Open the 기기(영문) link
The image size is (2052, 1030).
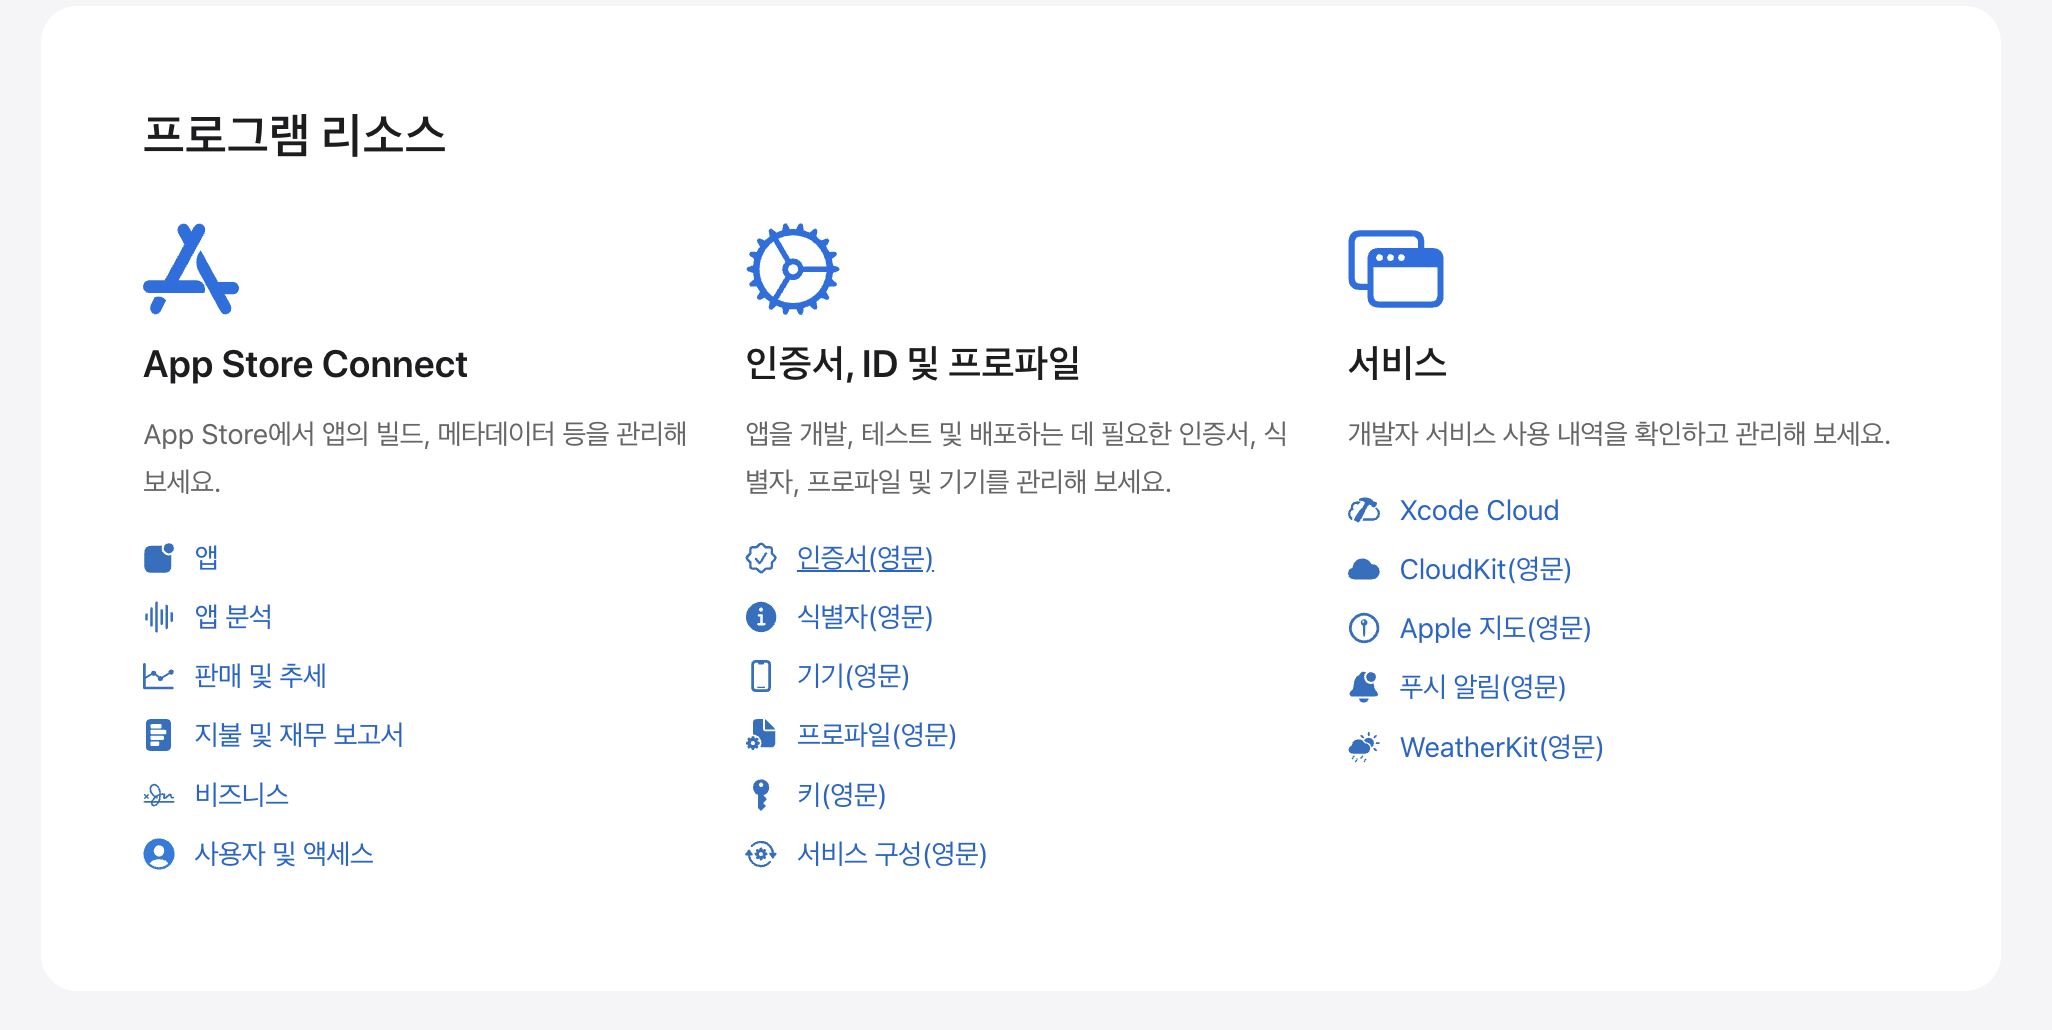[x=853, y=676]
